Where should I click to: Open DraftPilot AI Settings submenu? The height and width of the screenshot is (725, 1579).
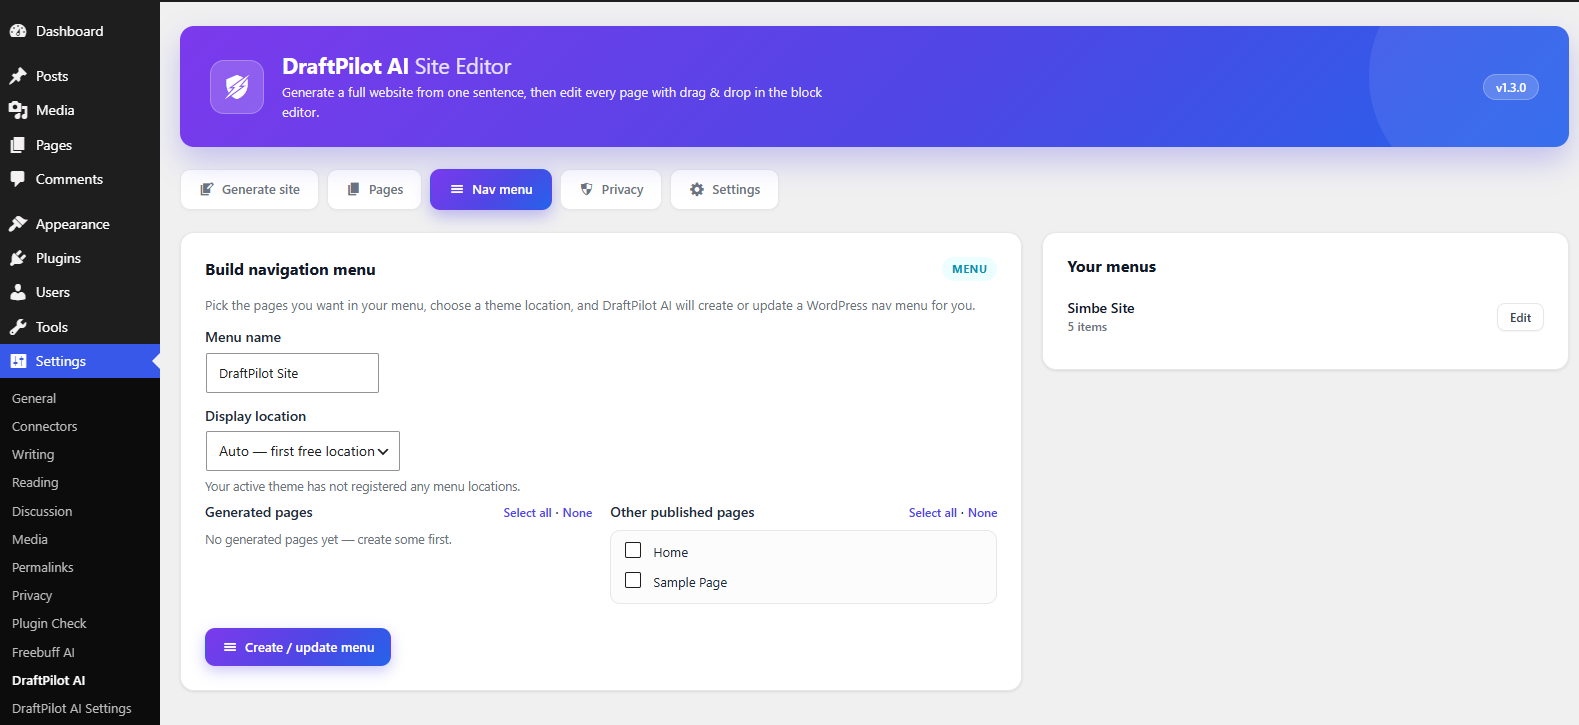click(72, 708)
